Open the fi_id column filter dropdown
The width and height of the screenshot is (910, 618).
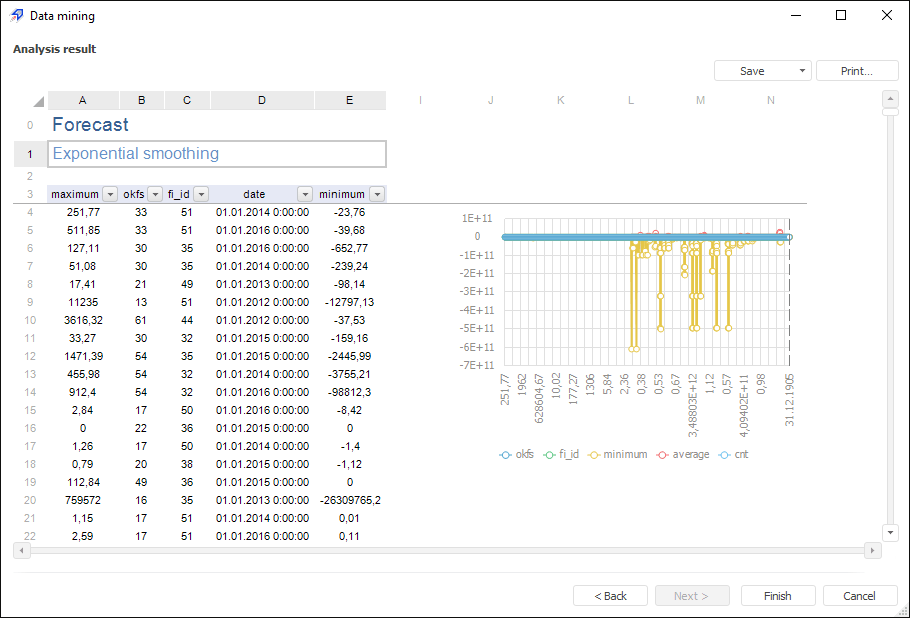click(201, 194)
